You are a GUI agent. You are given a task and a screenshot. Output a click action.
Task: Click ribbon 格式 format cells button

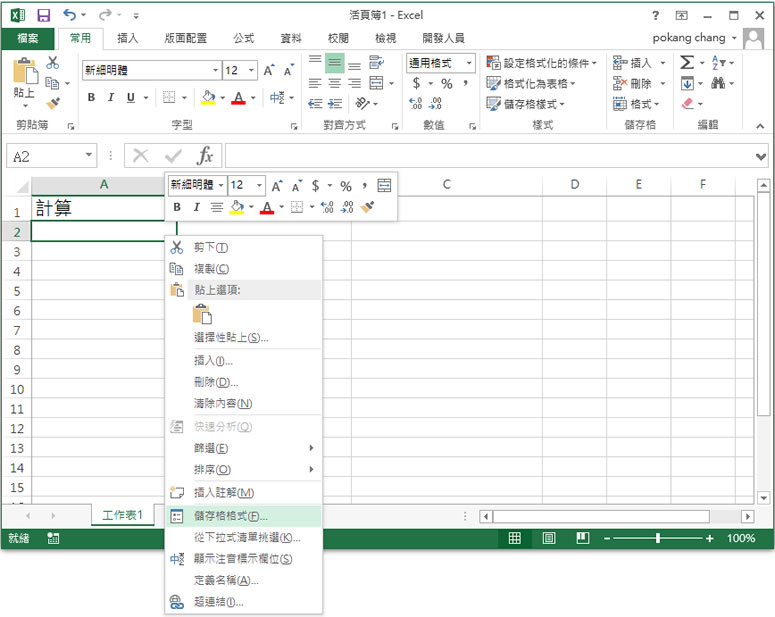coord(636,104)
